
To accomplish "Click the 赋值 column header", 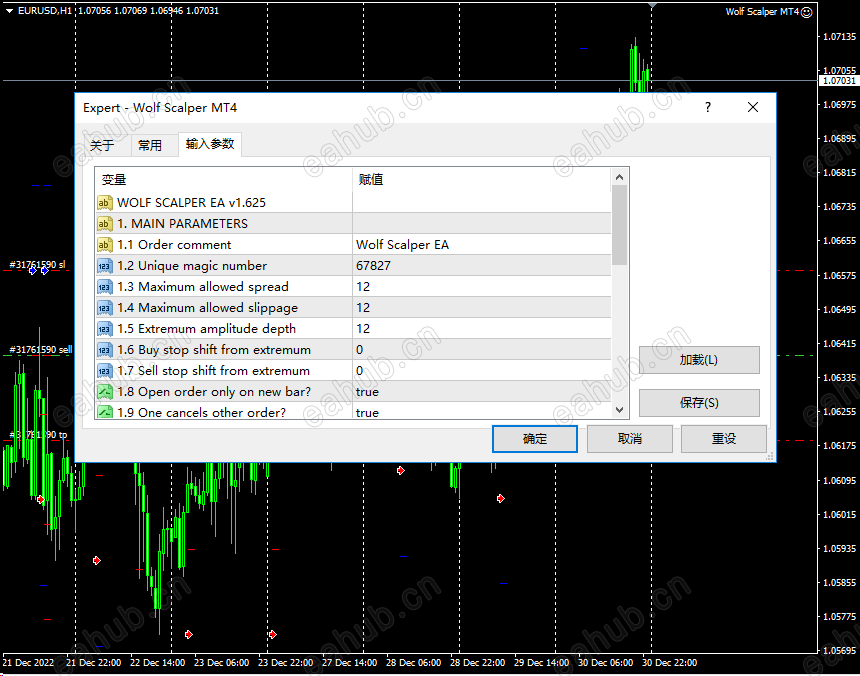I will (482, 179).
